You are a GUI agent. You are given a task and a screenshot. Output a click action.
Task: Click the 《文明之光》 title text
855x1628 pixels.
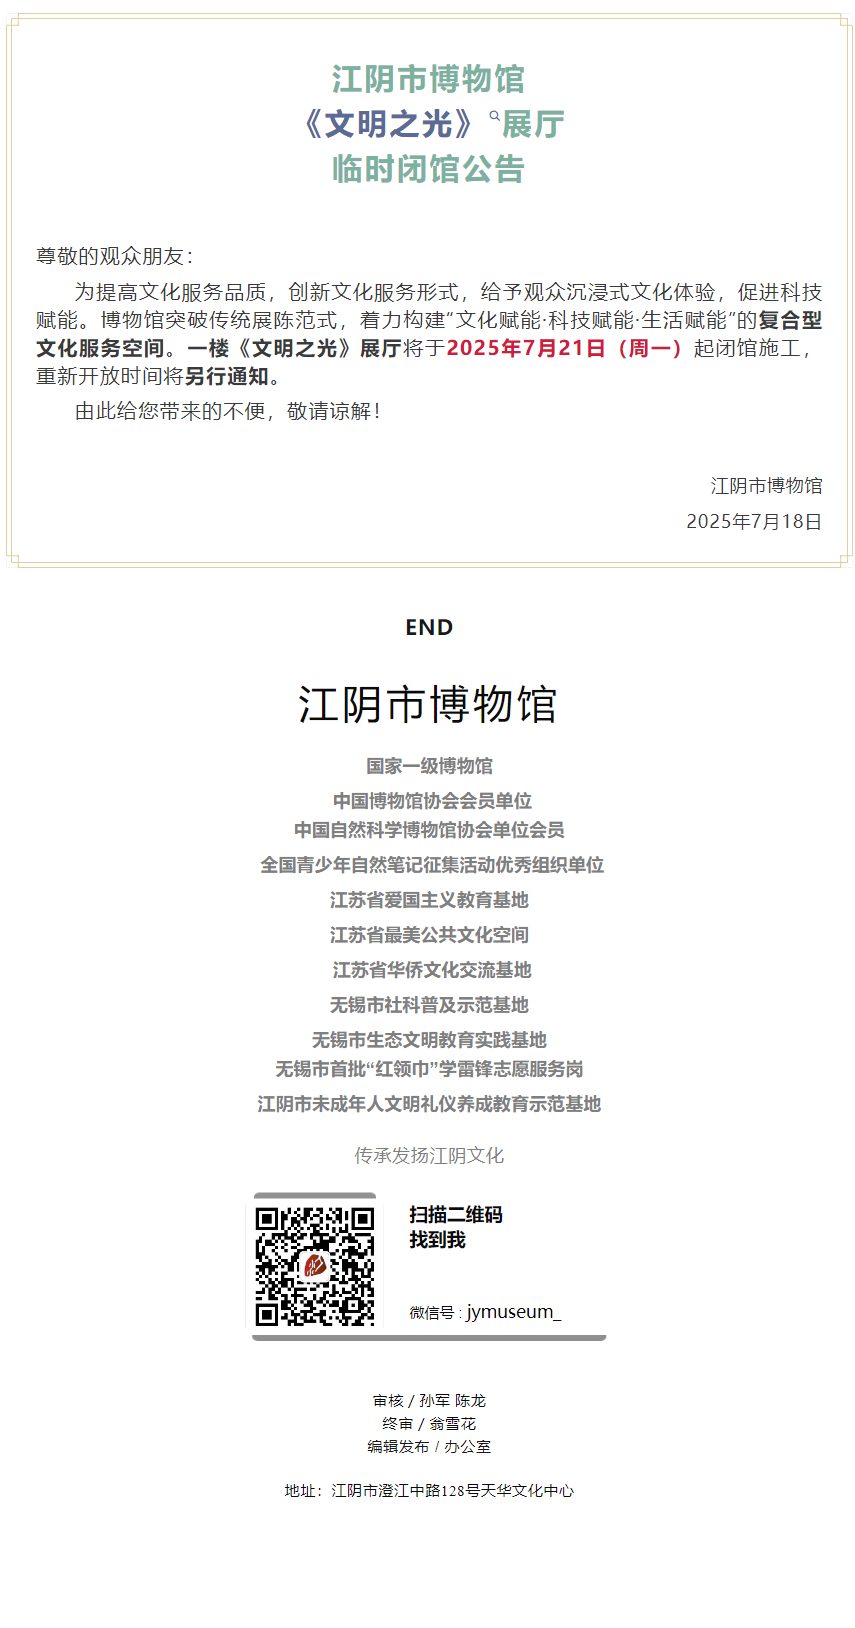pyautogui.click(x=388, y=124)
